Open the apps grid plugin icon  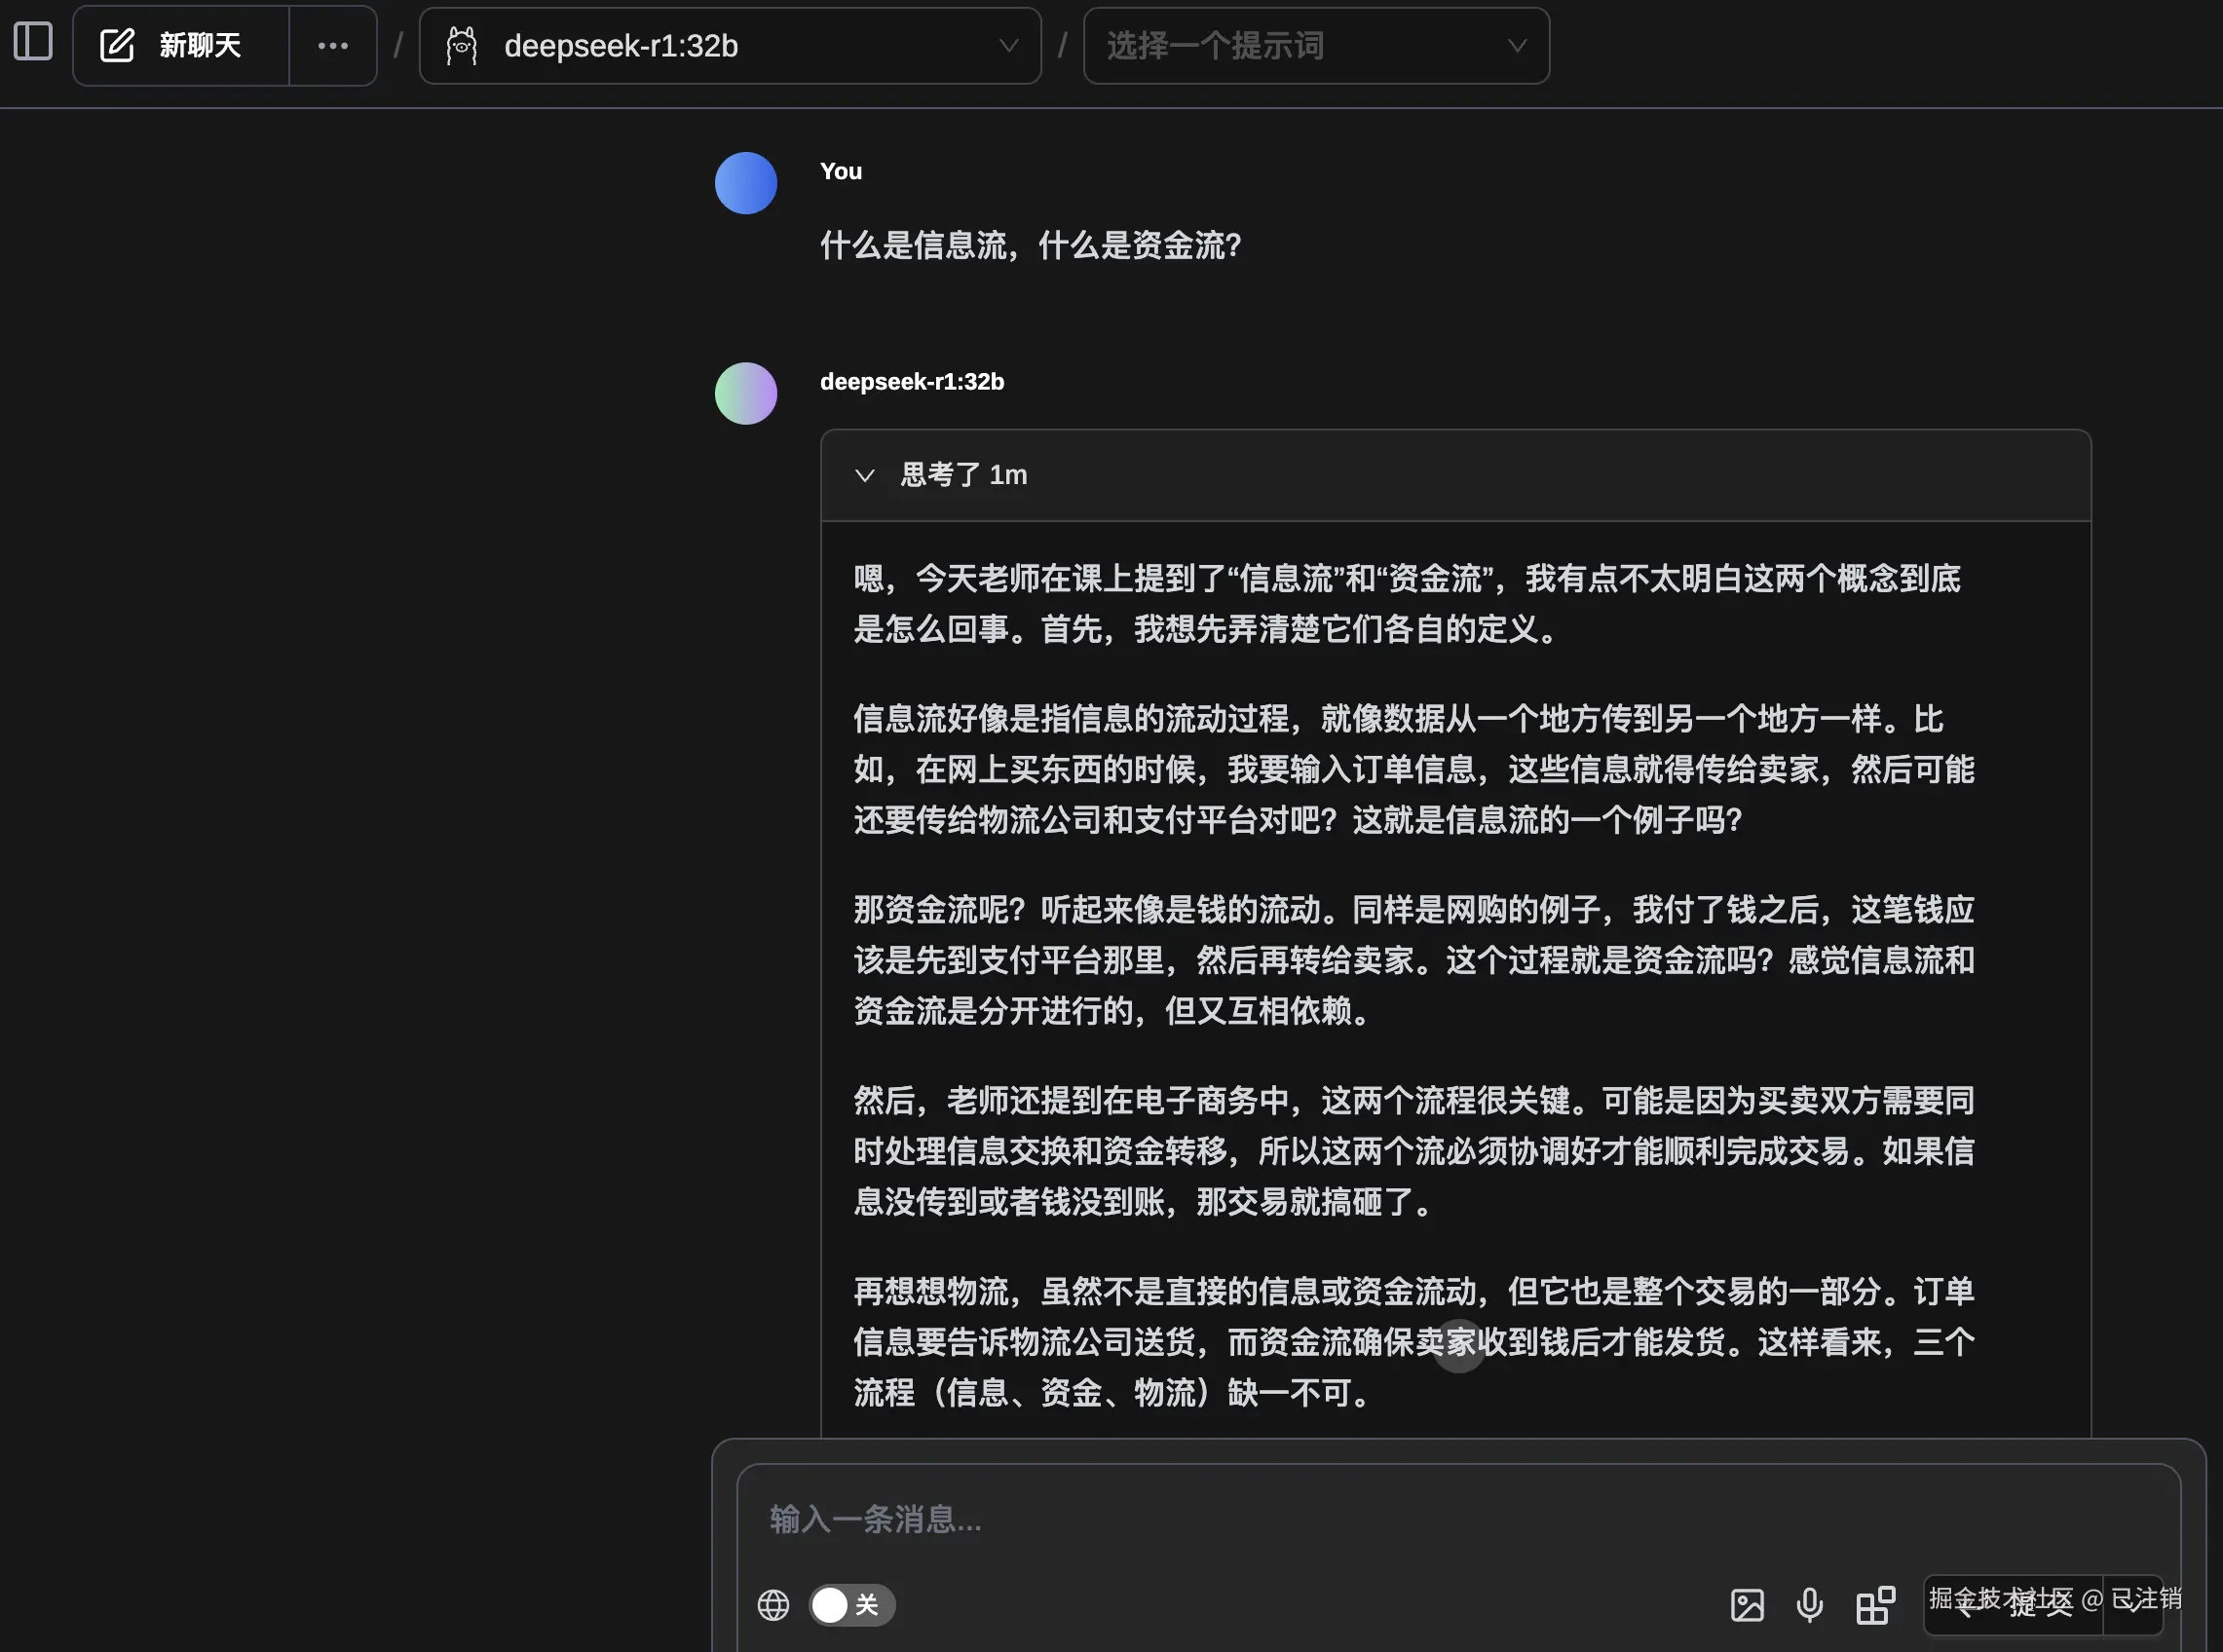pos(1875,1605)
